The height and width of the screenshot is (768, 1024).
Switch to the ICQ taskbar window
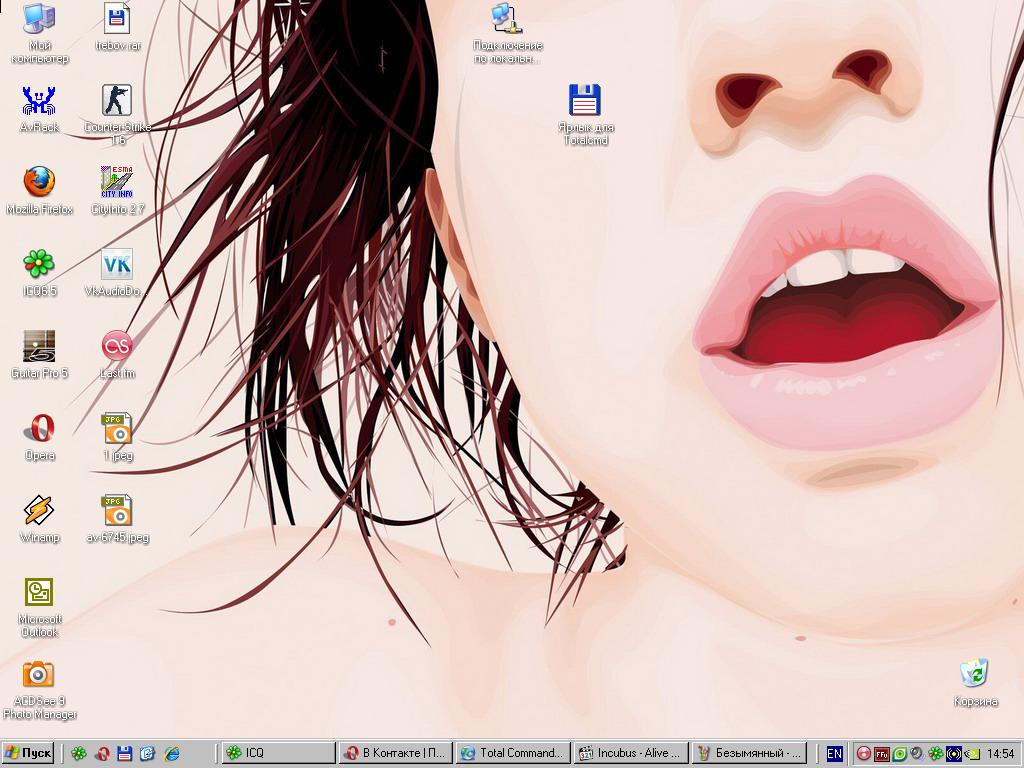pos(278,753)
